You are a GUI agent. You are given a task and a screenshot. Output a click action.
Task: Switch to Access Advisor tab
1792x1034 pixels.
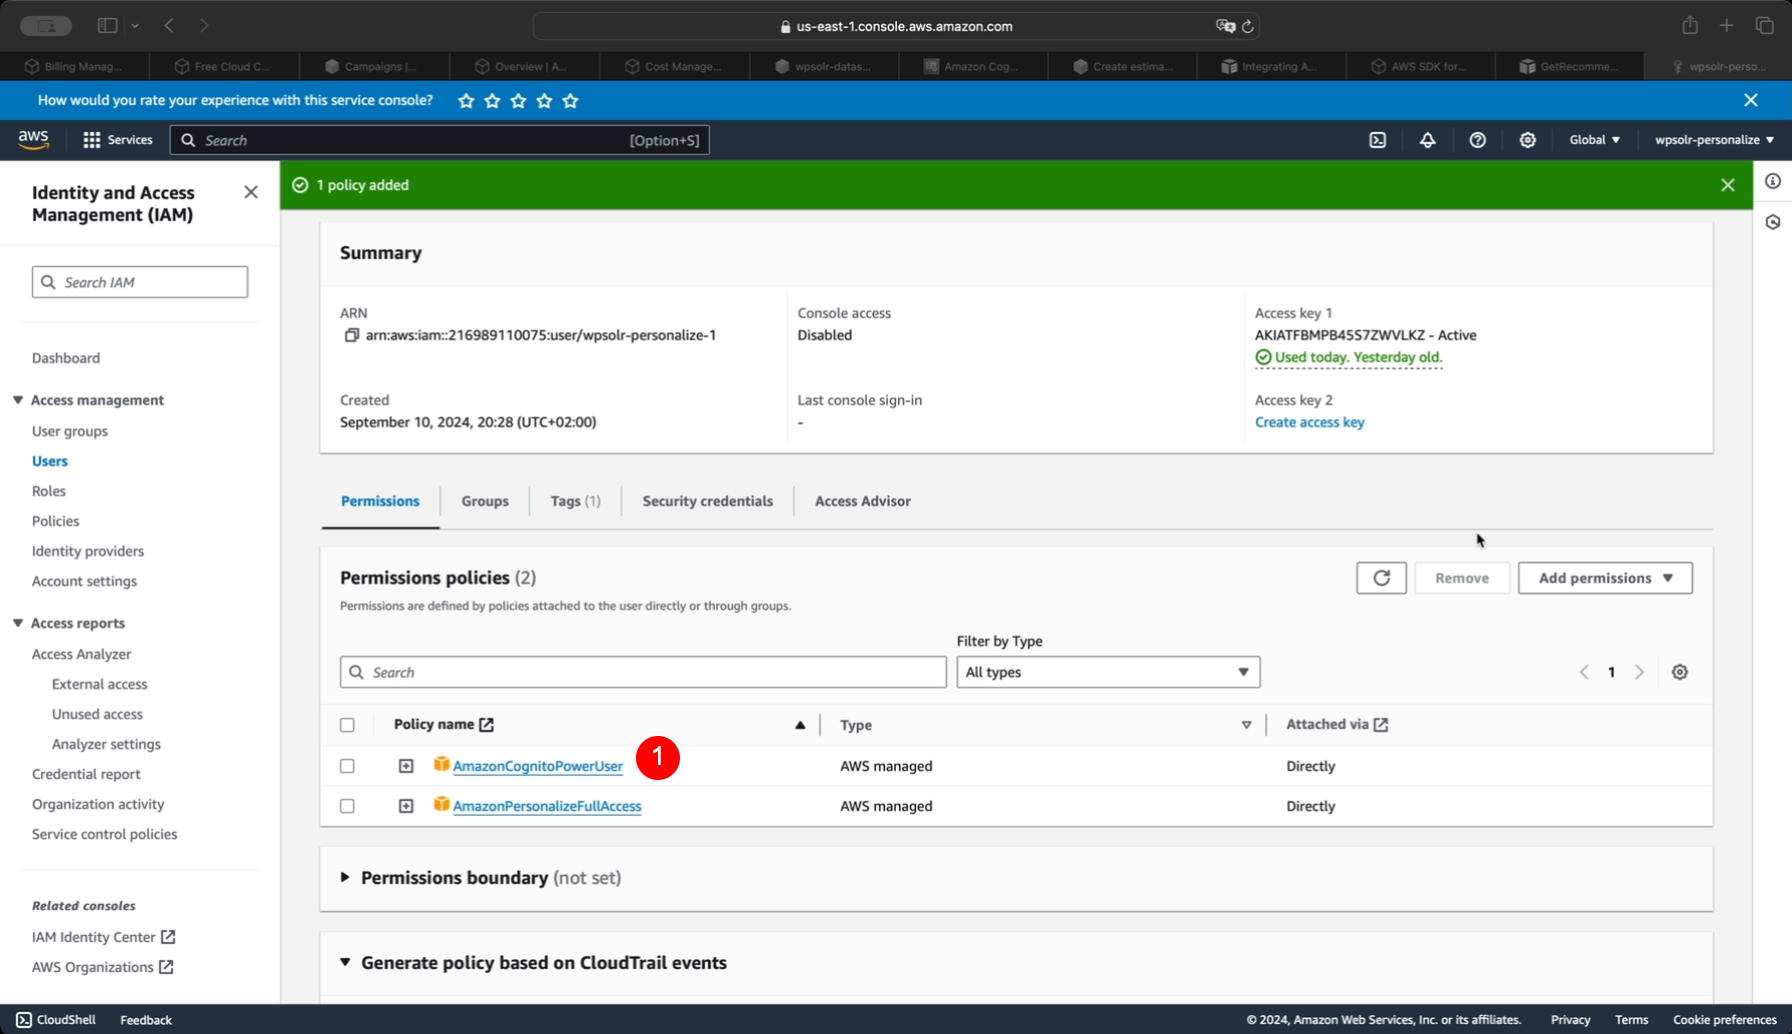(x=862, y=501)
